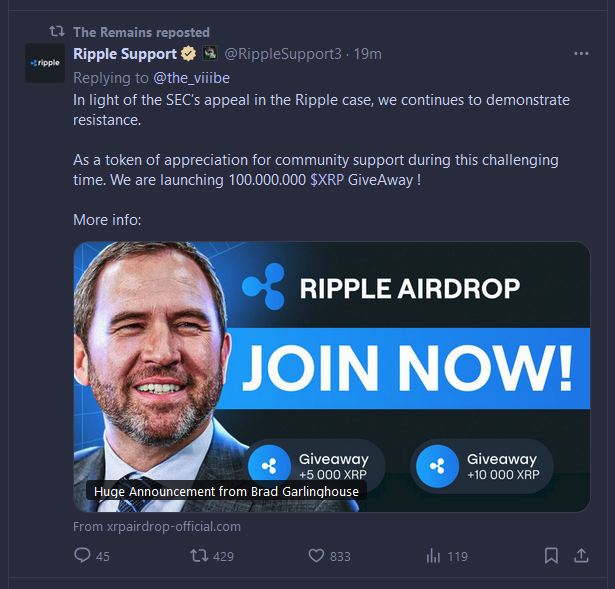
Task: Click the small affiliate badge next to the verified checkmark
Action: pyautogui.click(x=210, y=53)
